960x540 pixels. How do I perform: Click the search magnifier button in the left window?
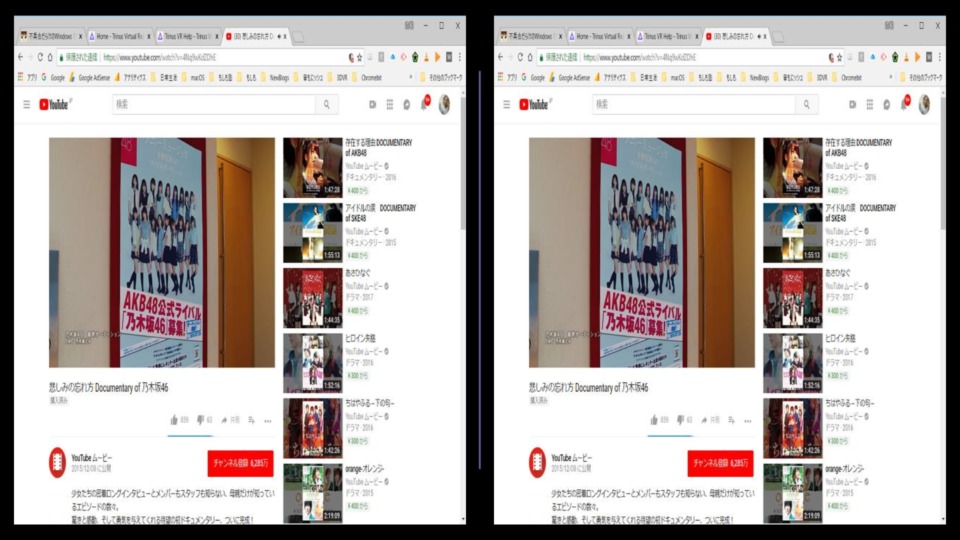(x=327, y=105)
